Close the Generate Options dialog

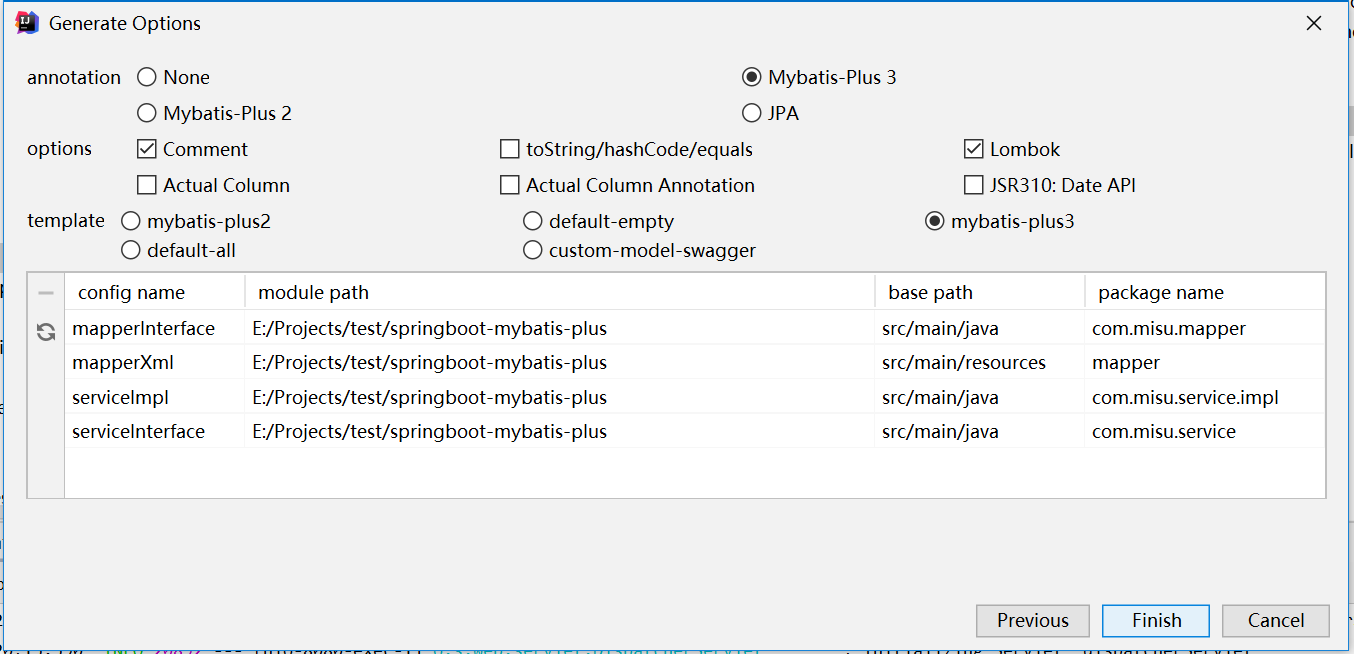point(1314,23)
